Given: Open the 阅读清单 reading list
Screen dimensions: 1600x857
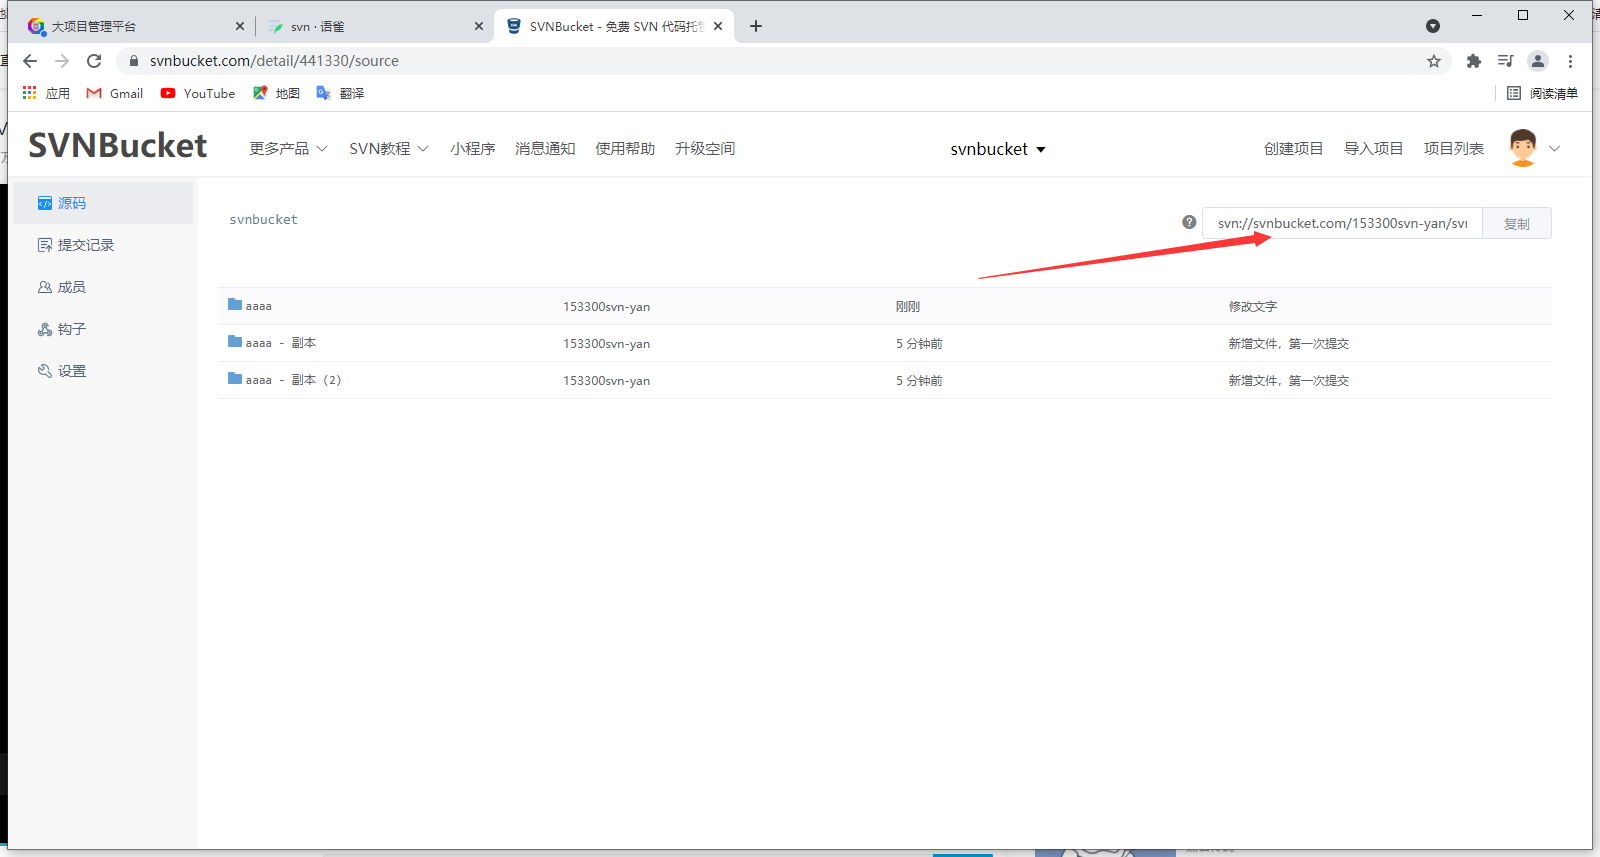Looking at the screenshot, I should [1542, 93].
